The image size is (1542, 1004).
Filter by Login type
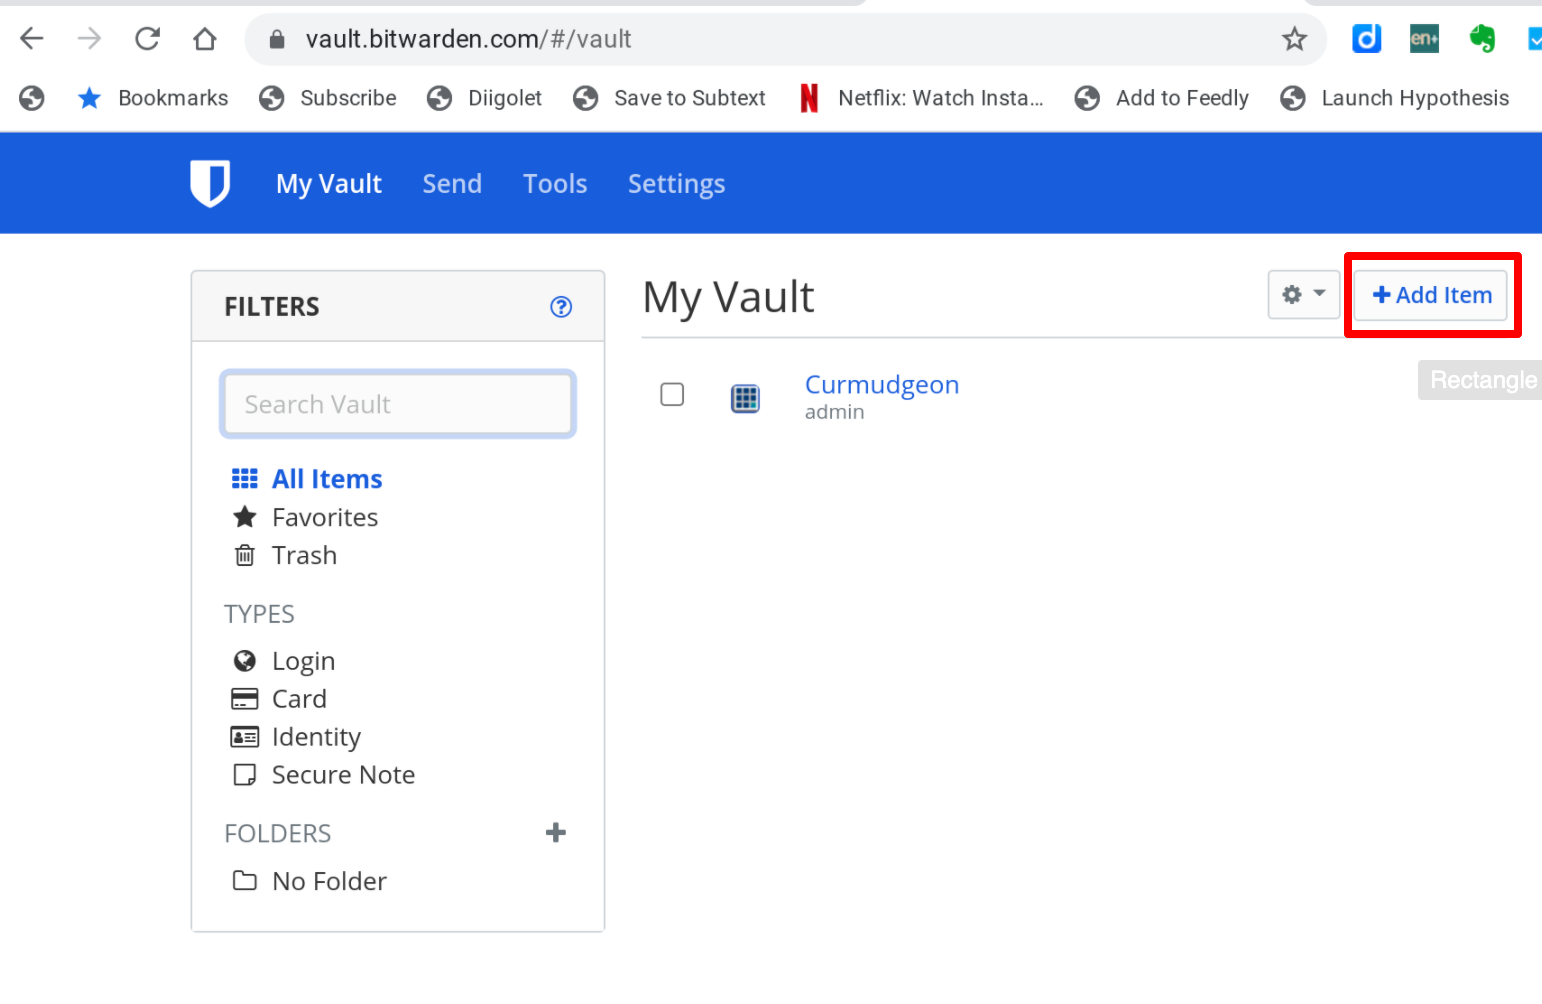284,661
